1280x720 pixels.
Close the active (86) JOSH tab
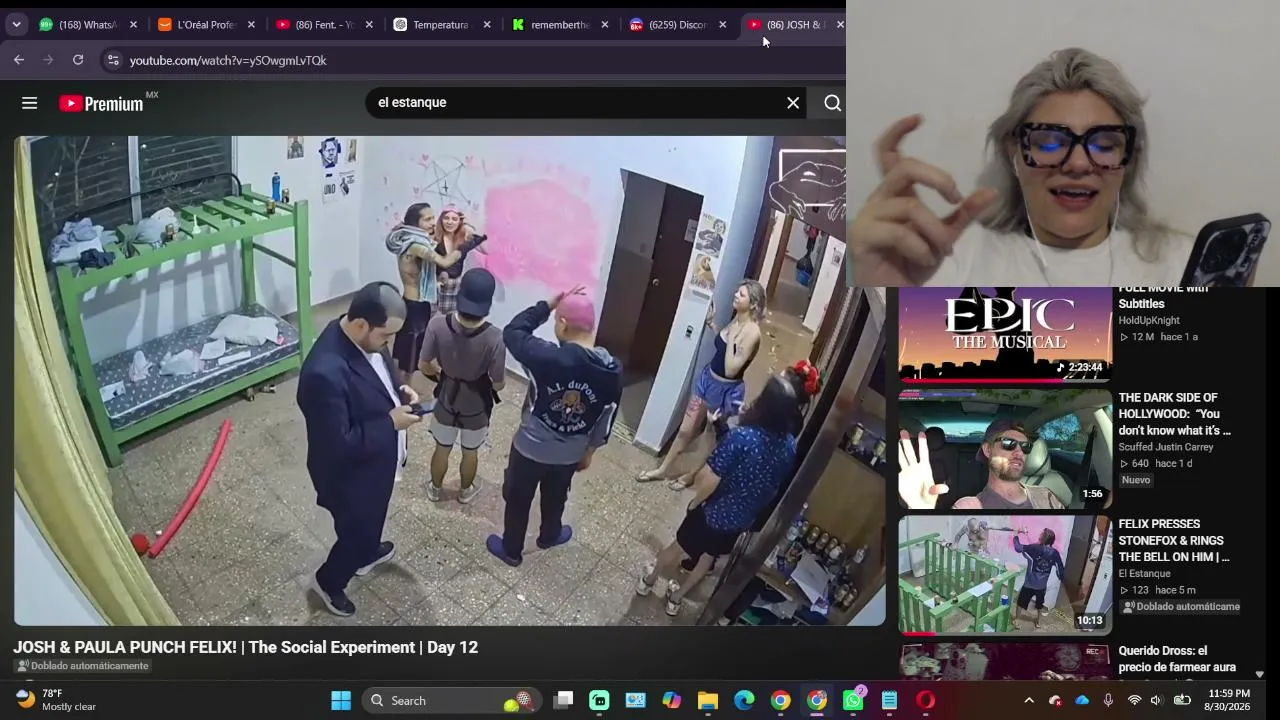click(x=840, y=25)
